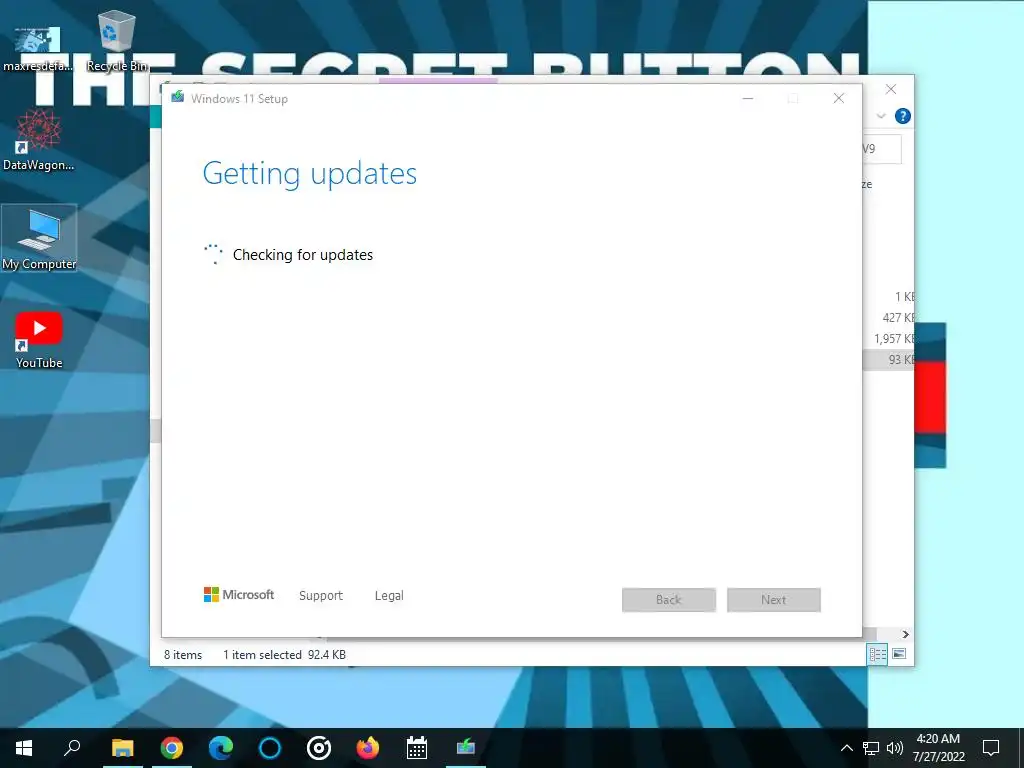This screenshot has width=1024, height=768.
Task: Close the File Explorer window behind Setup
Action: (x=891, y=89)
